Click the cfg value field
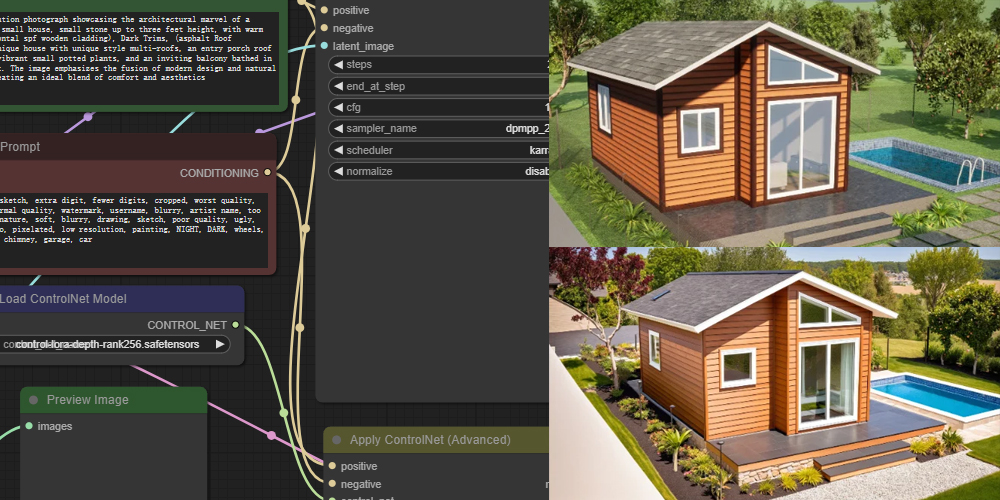The height and width of the screenshot is (500, 1000). click(x=439, y=107)
